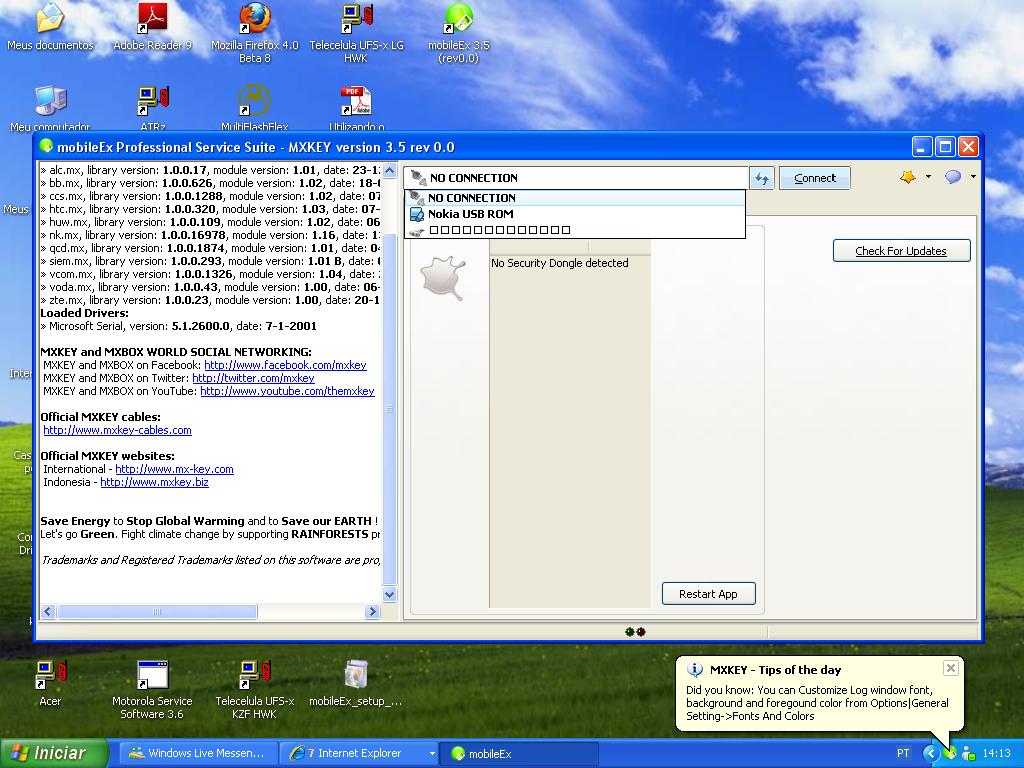
Task: Open the MXKEY Twitter link
Action: point(253,378)
